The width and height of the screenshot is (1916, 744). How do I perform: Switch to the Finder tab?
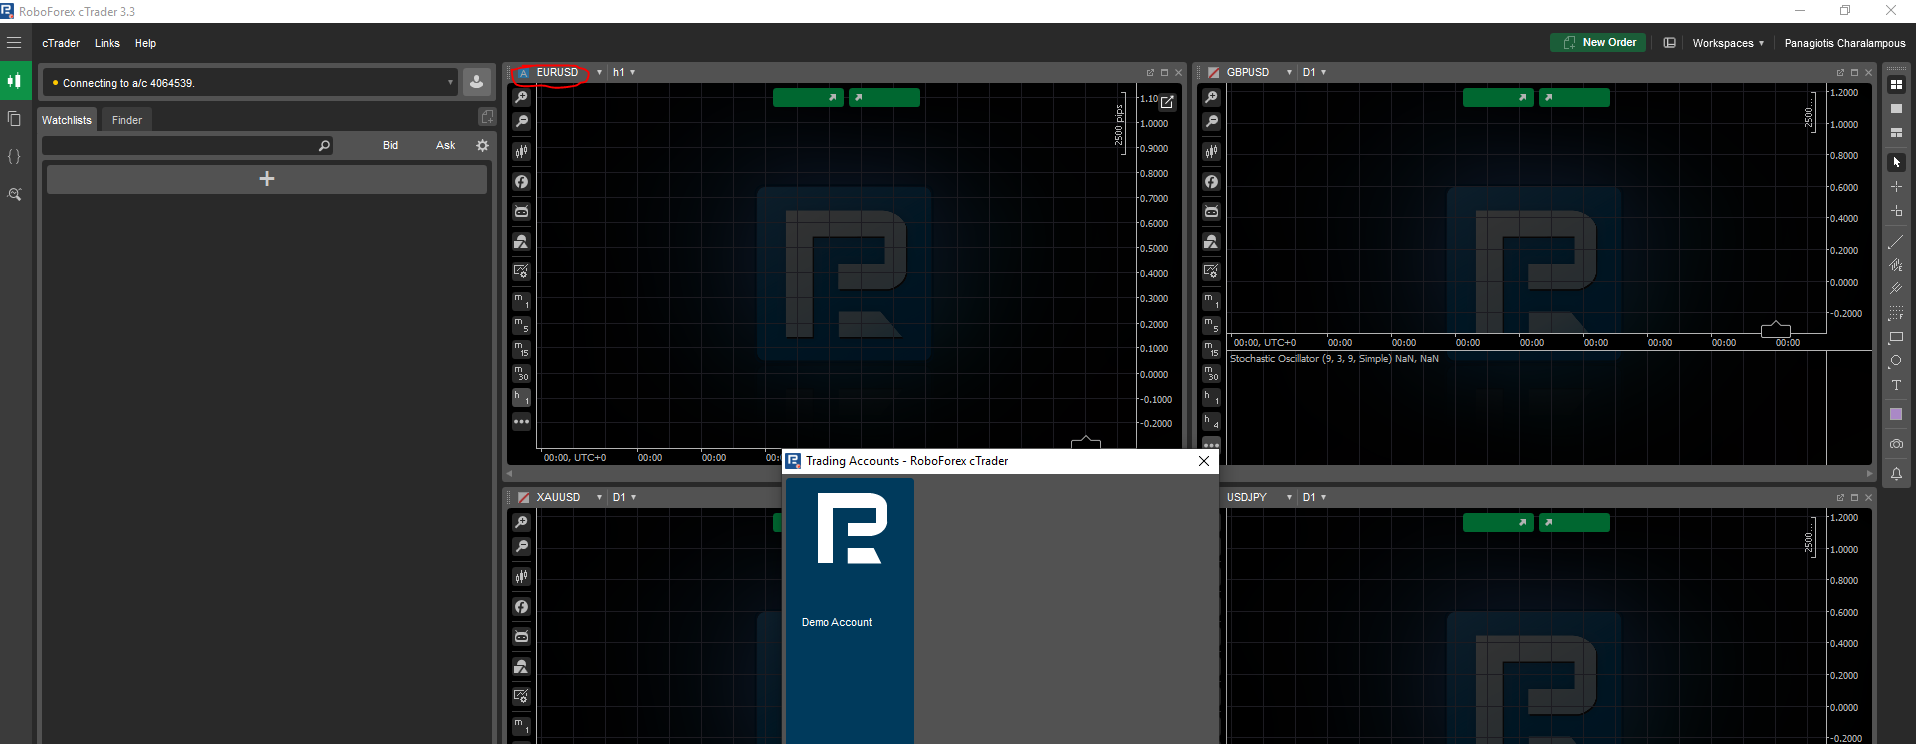[127, 120]
